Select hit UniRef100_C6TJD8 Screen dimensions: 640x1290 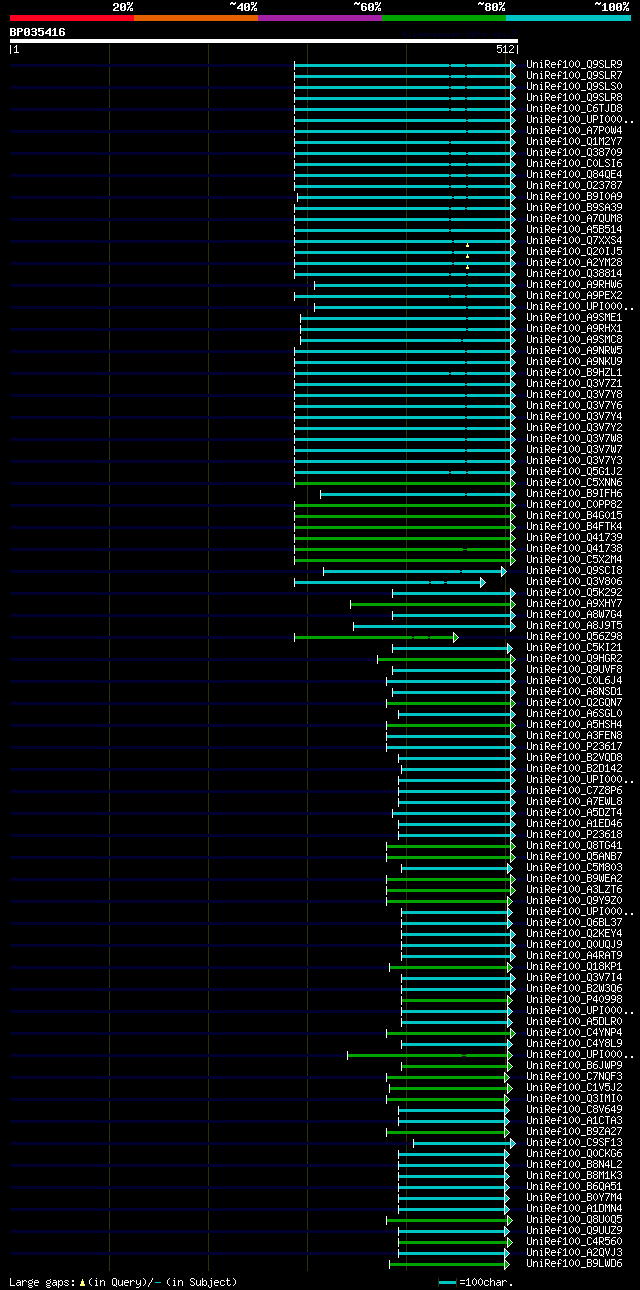(x=574, y=108)
